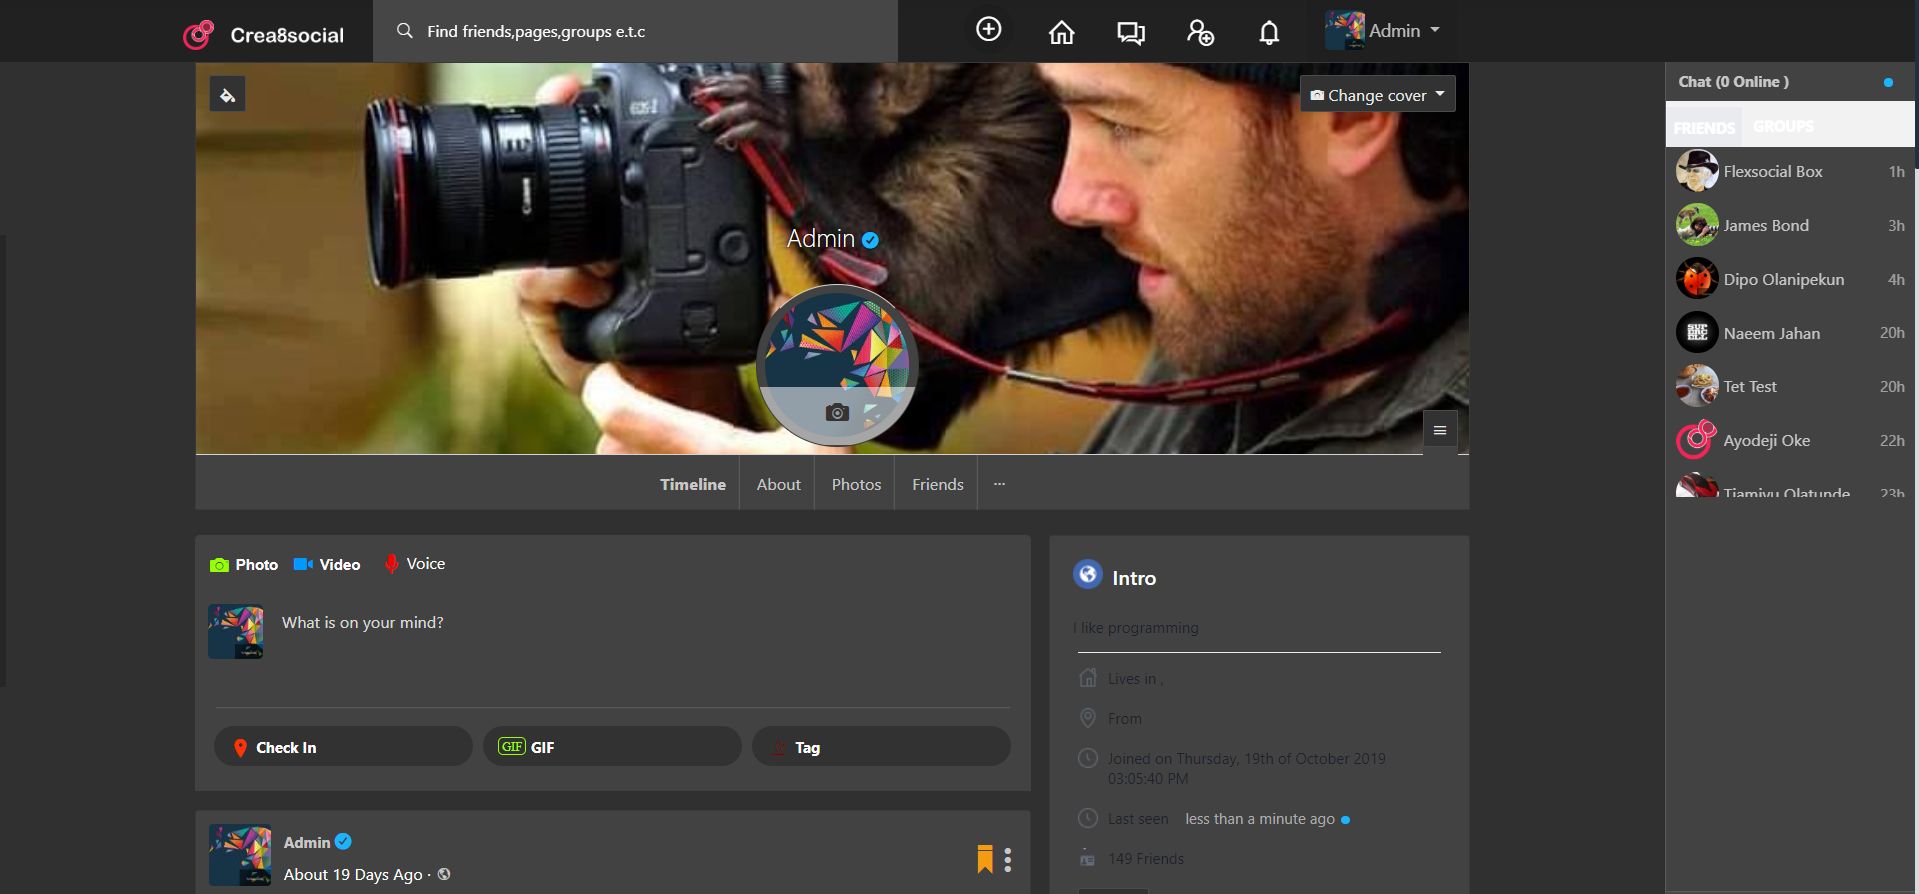
Task: Click the bookmark icon on Admin's post
Action: (x=984, y=859)
